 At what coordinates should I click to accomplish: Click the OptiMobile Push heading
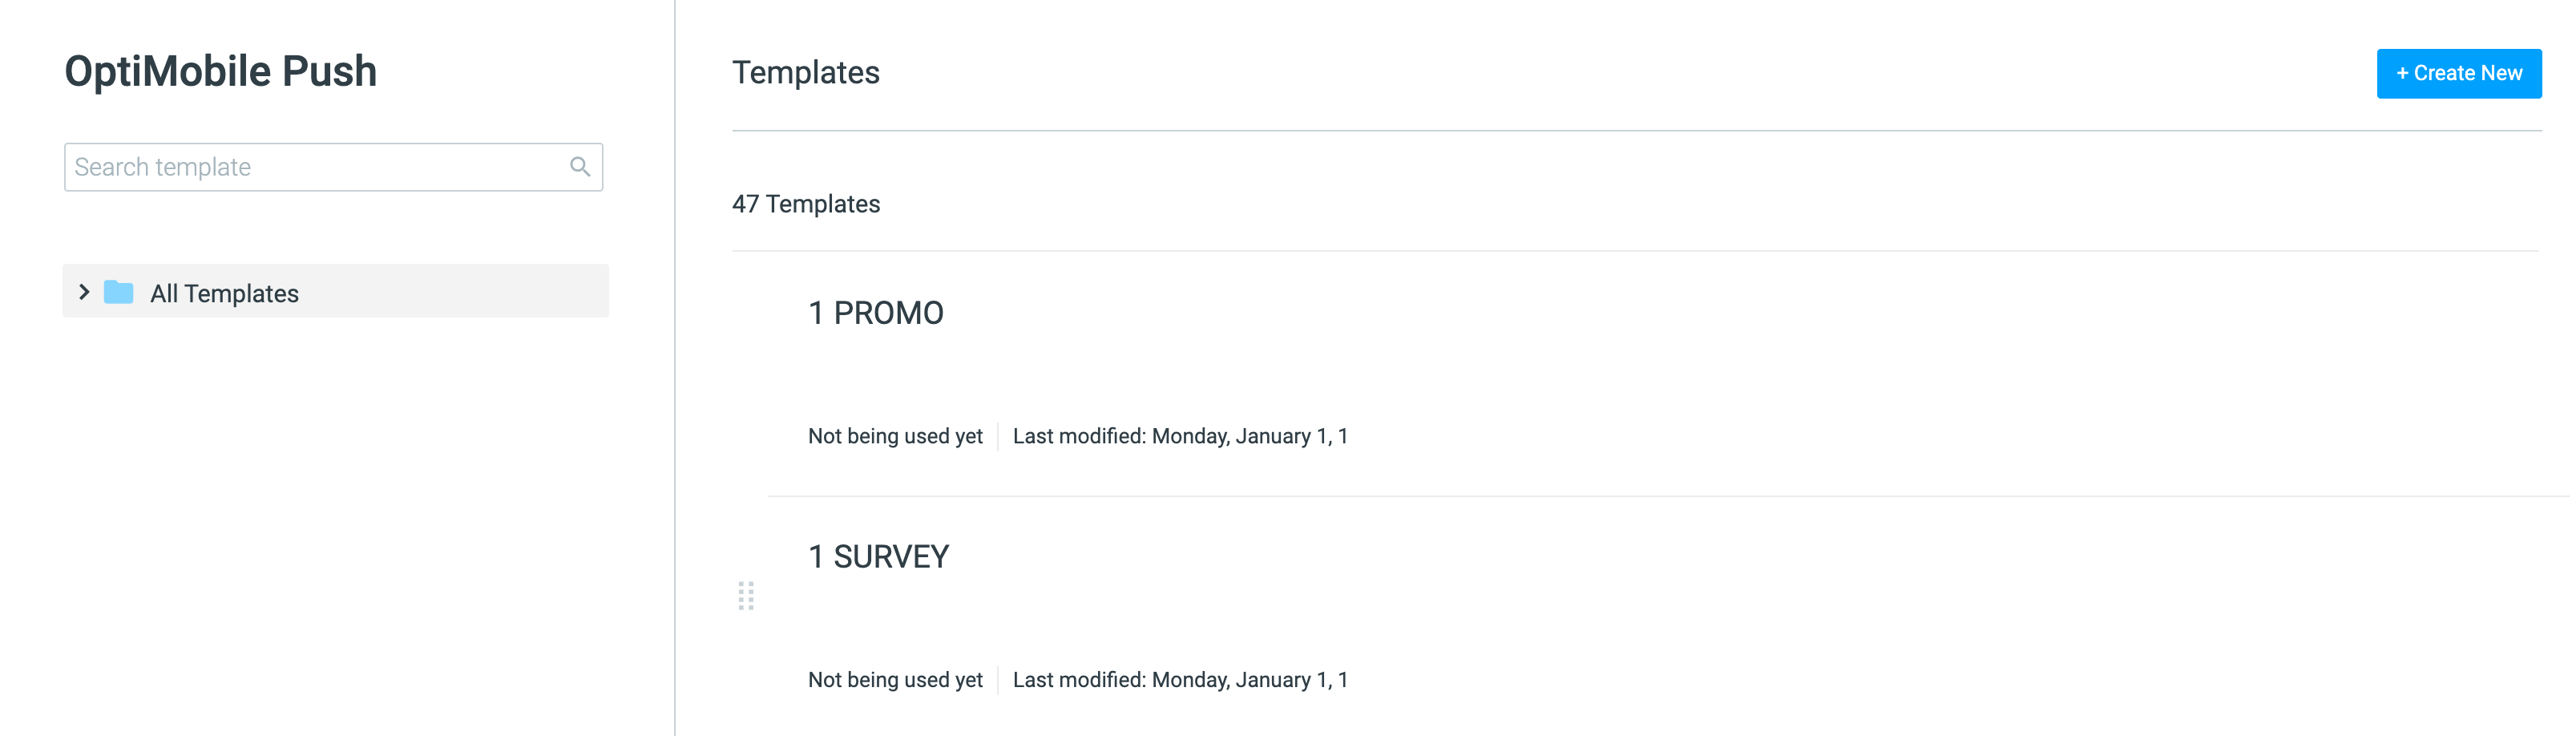tap(221, 71)
